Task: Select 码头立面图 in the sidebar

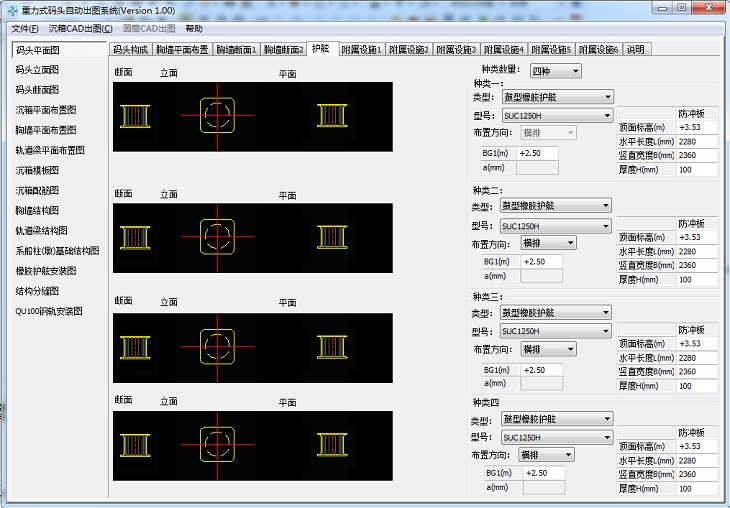Action: [37, 70]
